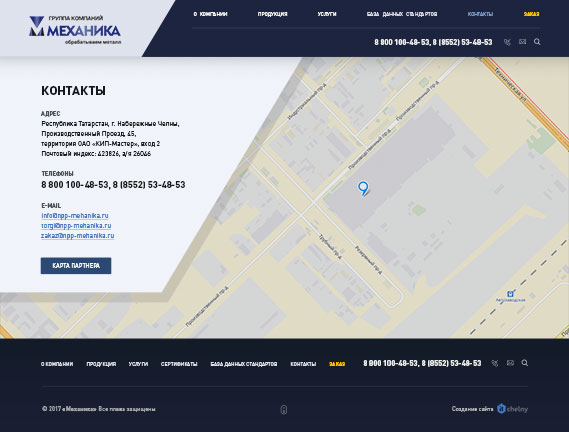Open База данных стандартов in header
Screen dimensions: 569x432
click(402, 14)
